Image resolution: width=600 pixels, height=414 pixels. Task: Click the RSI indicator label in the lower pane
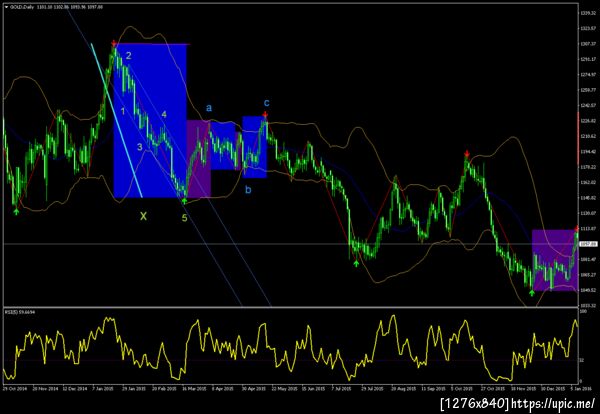tap(20, 313)
